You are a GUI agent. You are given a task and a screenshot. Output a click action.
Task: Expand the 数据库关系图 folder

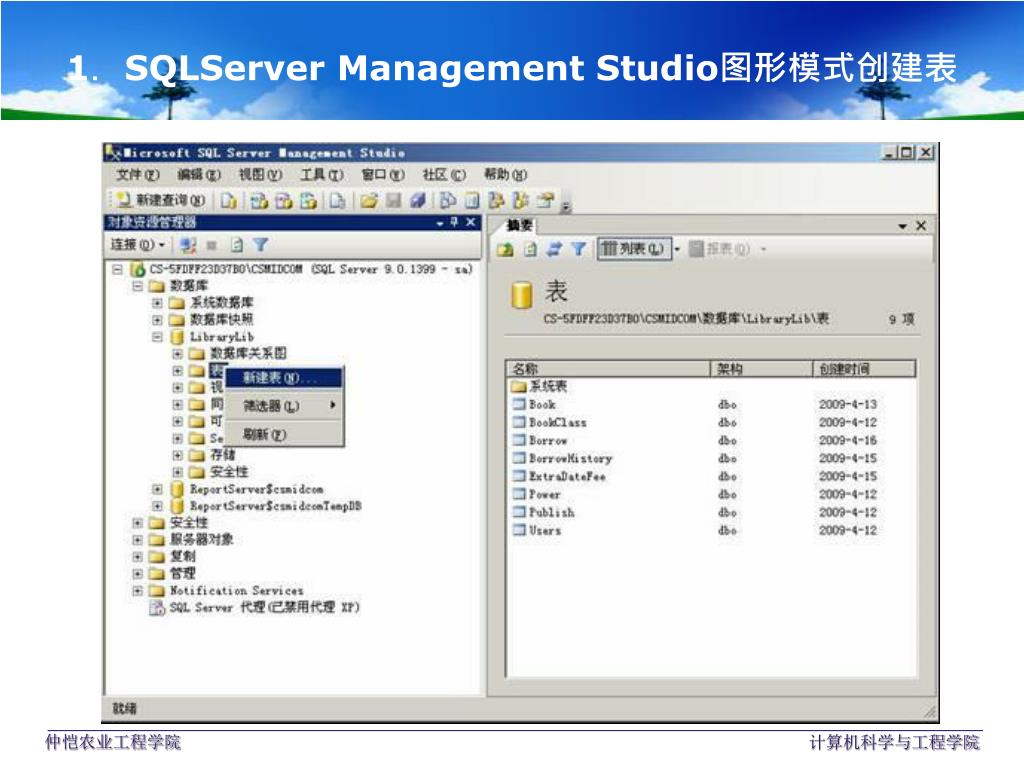coord(178,354)
